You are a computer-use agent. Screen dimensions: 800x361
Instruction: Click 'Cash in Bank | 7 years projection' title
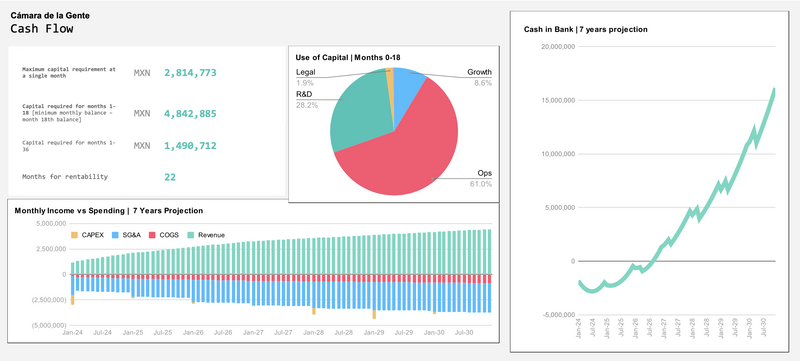coord(586,30)
